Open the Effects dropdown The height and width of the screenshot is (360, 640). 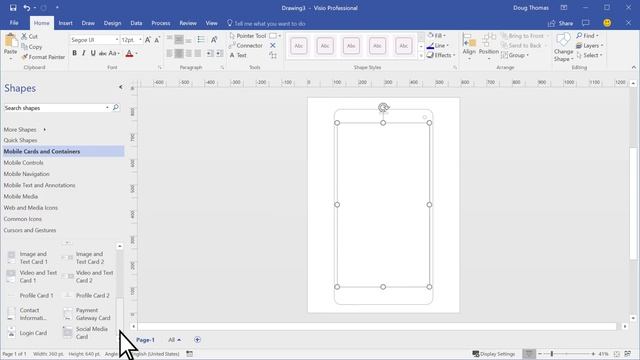(441, 55)
